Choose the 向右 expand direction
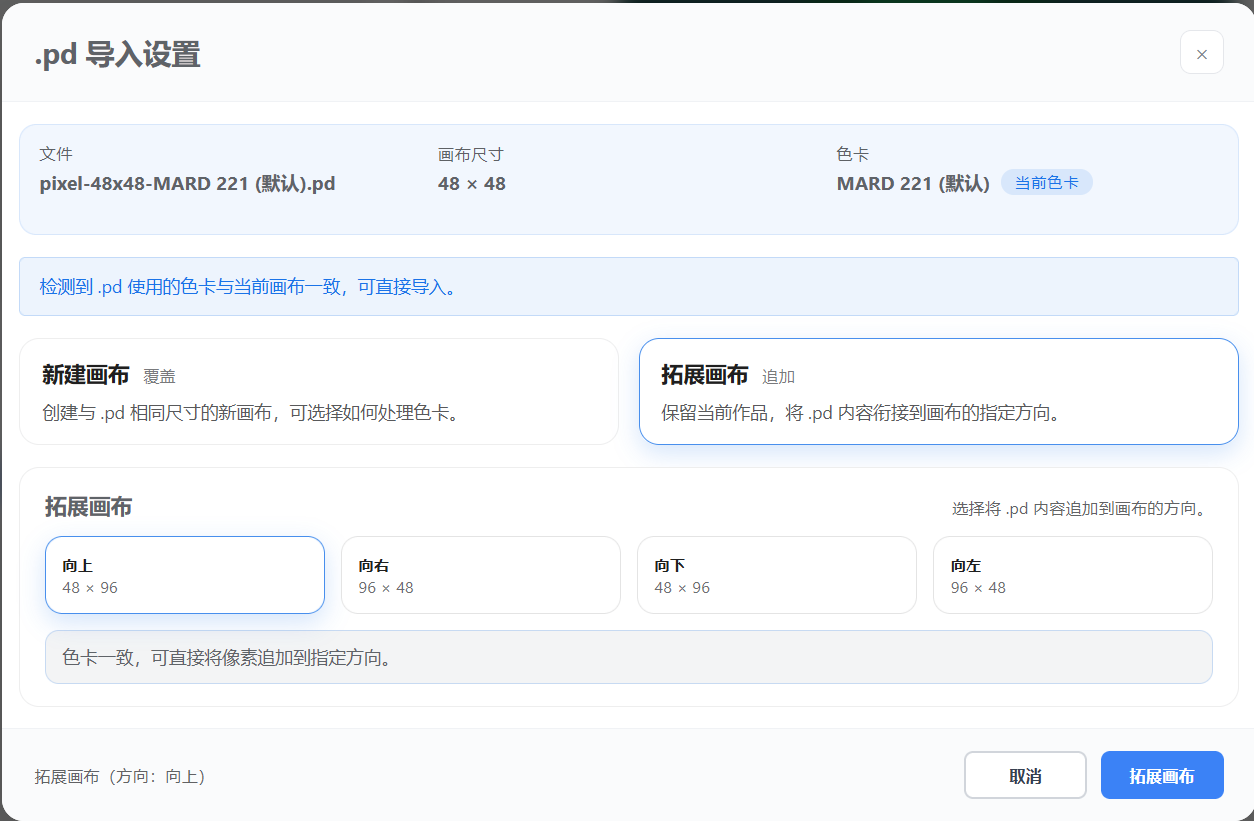Image resolution: width=1254 pixels, height=821 pixels. [x=480, y=575]
